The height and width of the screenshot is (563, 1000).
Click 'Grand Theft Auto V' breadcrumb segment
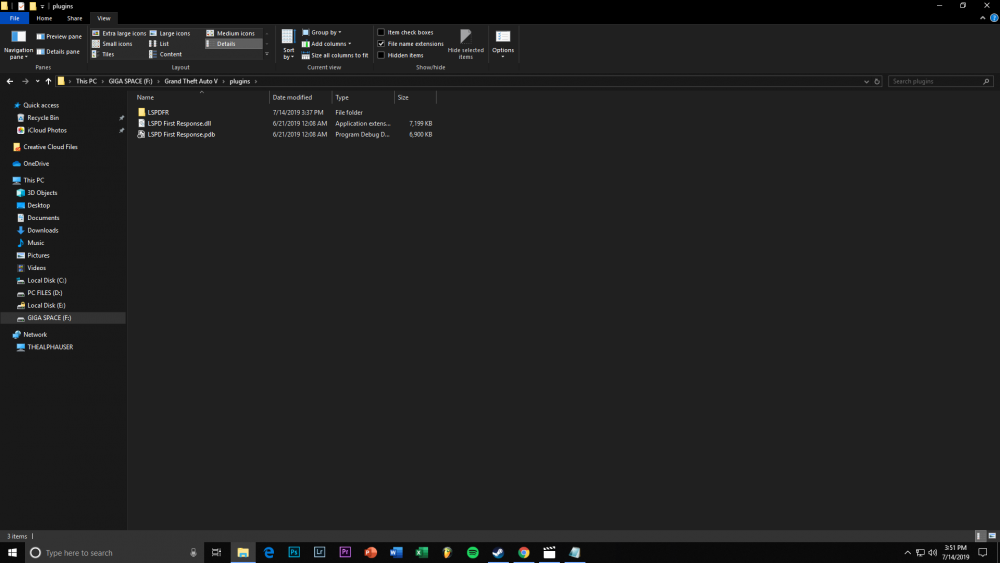pos(191,82)
